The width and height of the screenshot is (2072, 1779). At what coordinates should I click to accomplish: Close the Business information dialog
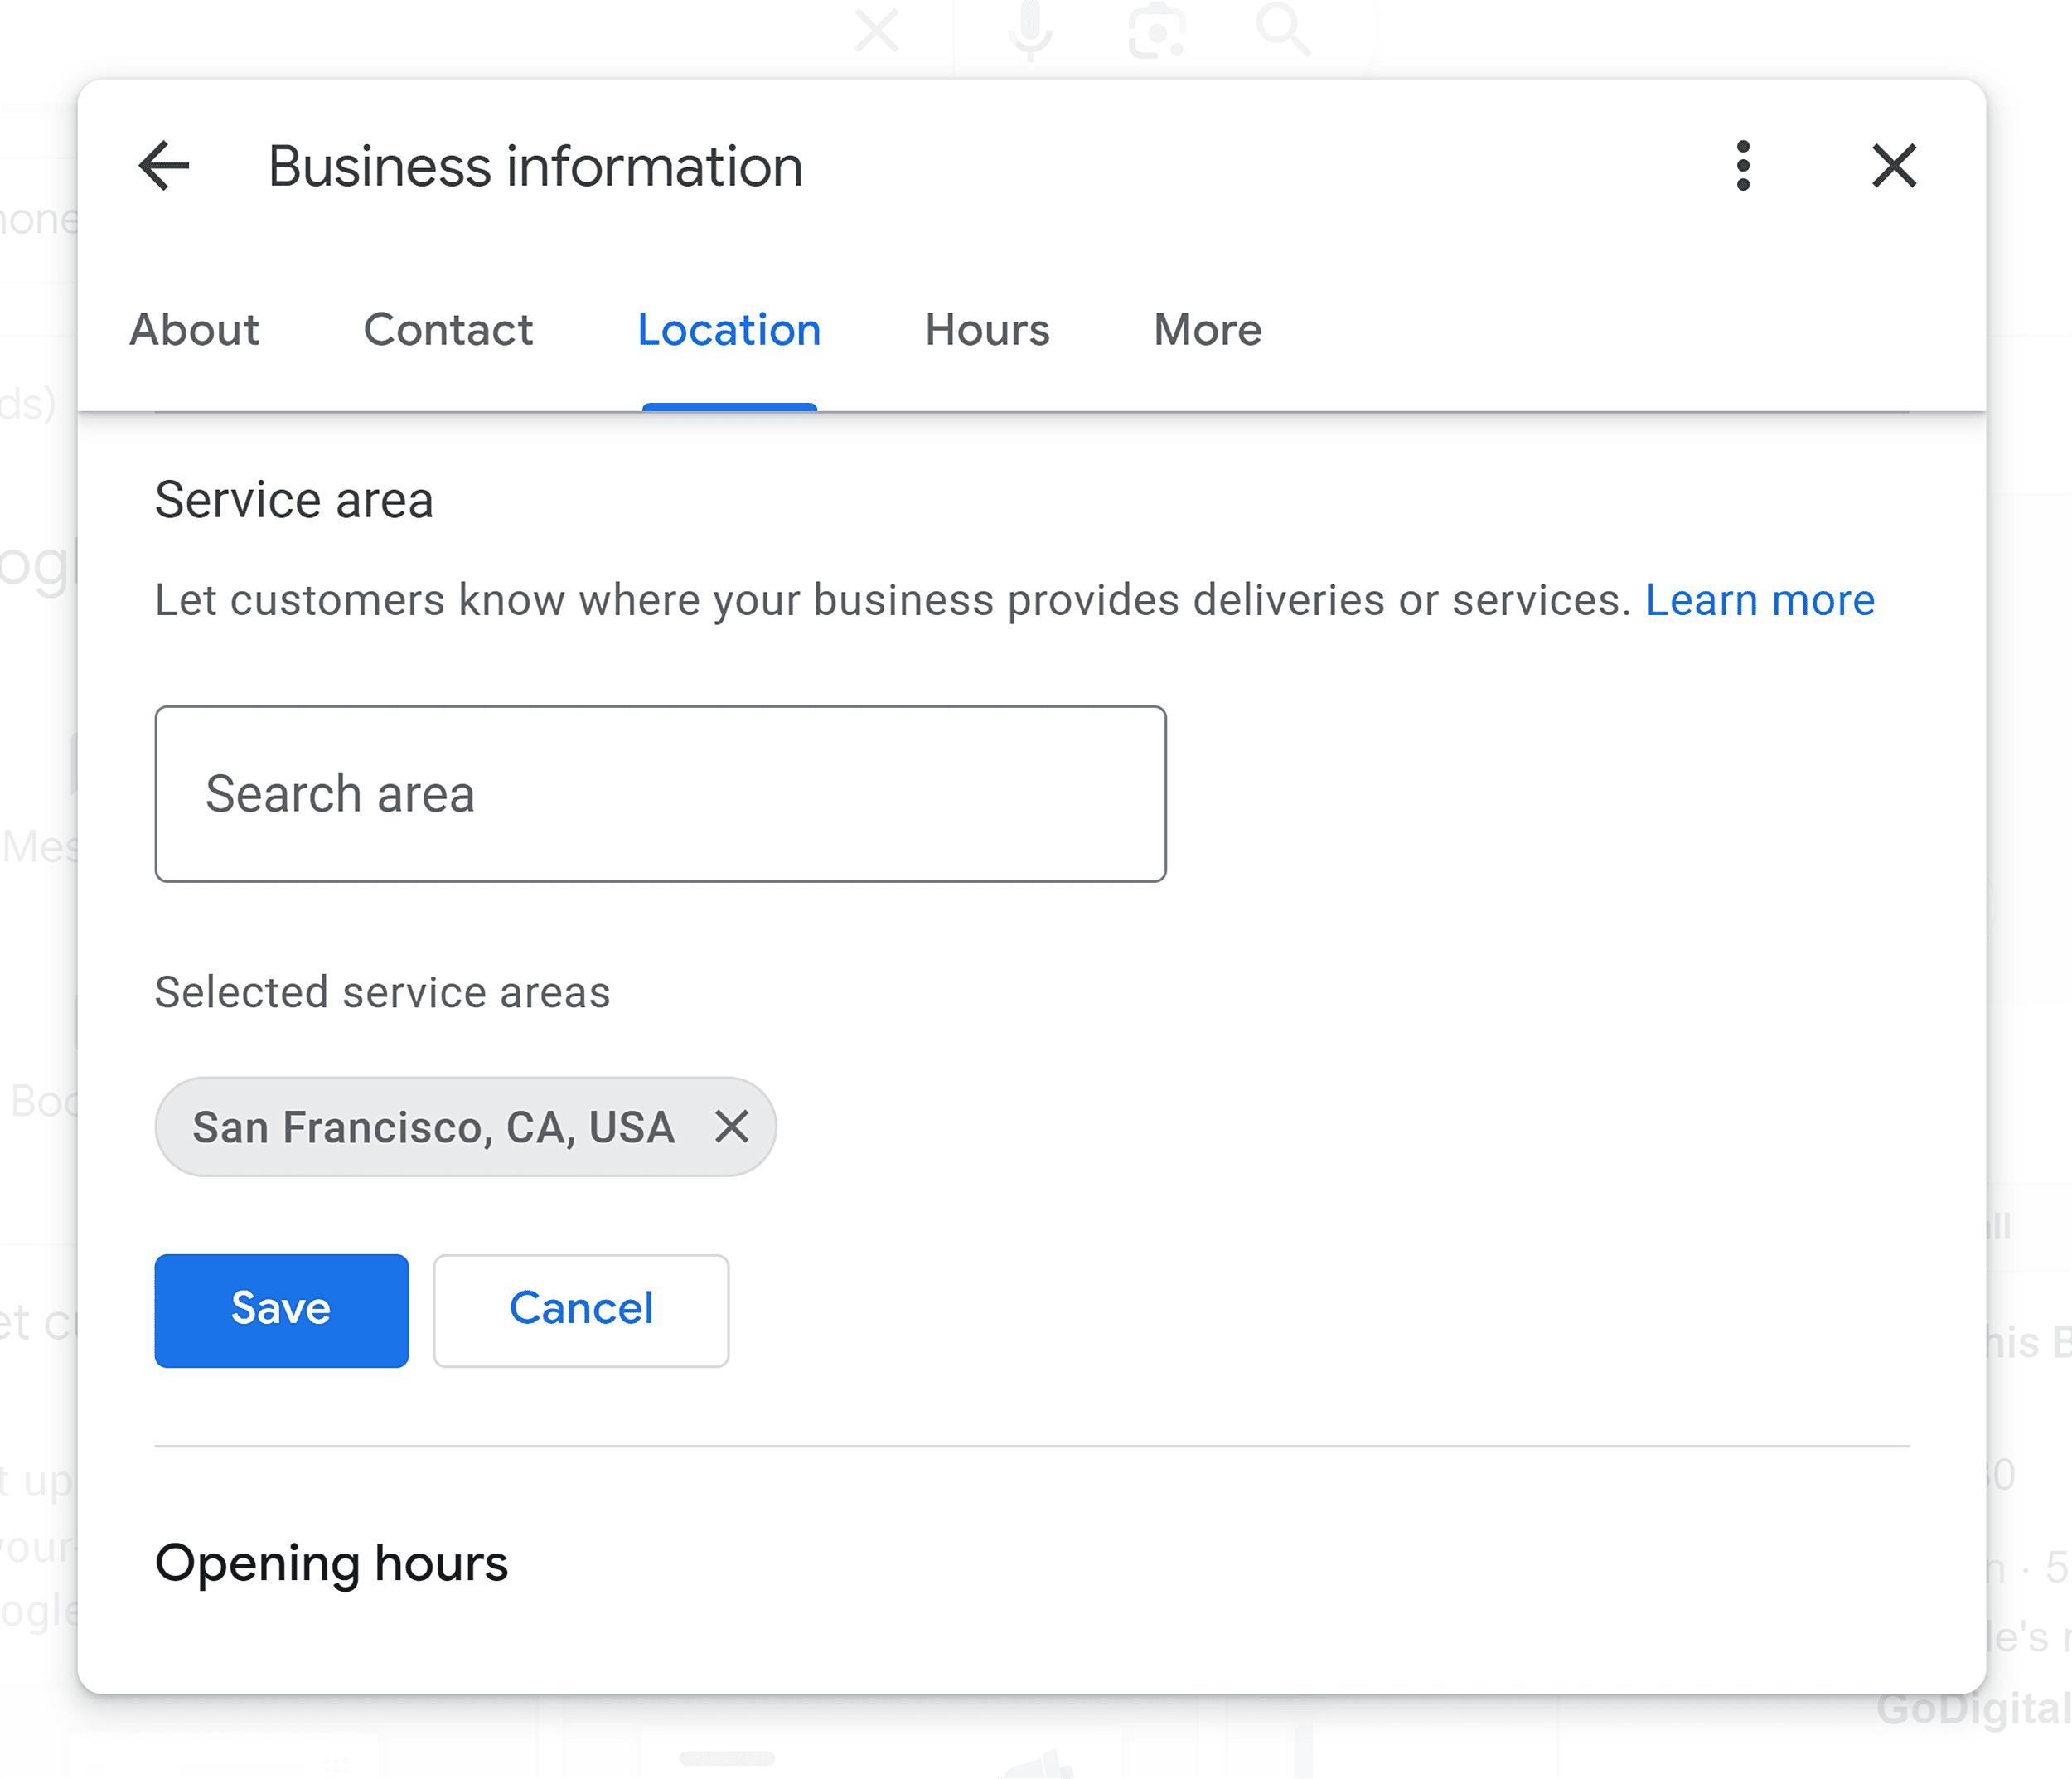pyautogui.click(x=1893, y=166)
